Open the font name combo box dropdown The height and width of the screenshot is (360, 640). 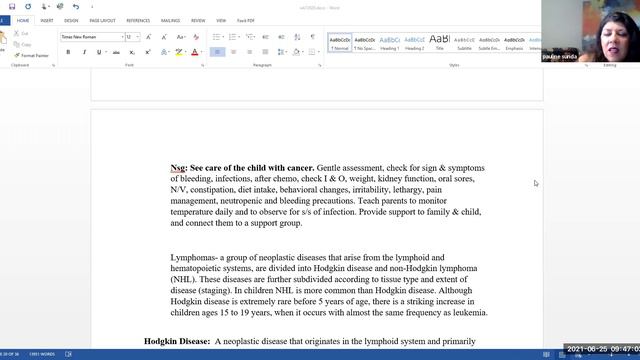[x=122, y=37]
